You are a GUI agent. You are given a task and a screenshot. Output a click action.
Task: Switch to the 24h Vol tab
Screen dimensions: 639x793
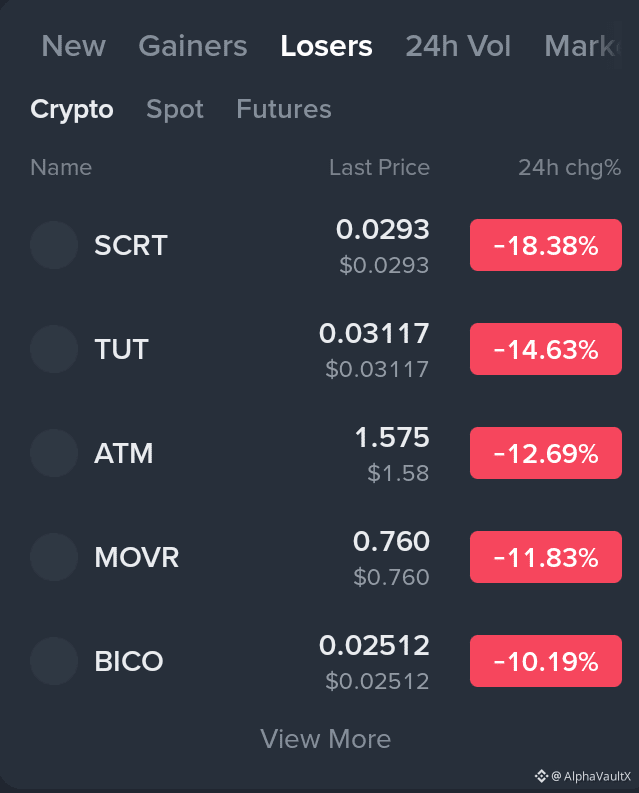pyautogui.click(x=458, y=46)
